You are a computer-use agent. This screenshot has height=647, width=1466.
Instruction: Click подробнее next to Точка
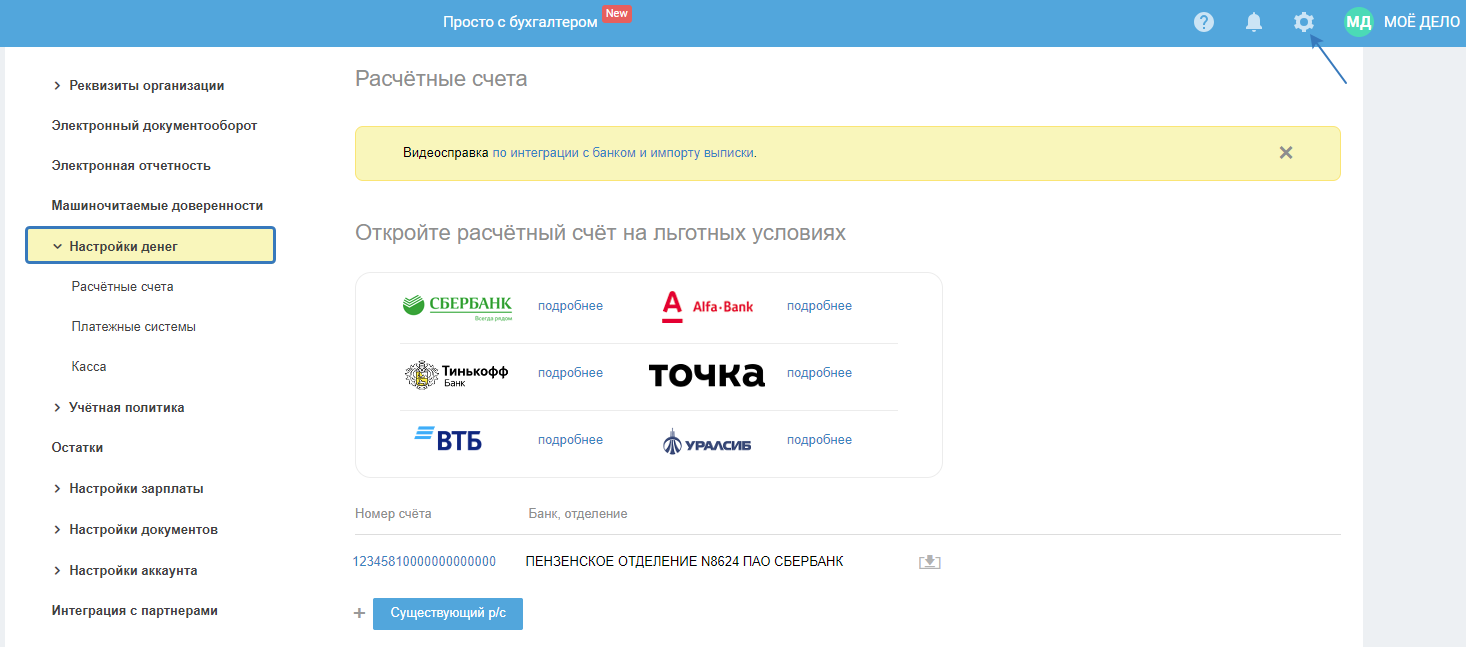click(819, 373)
